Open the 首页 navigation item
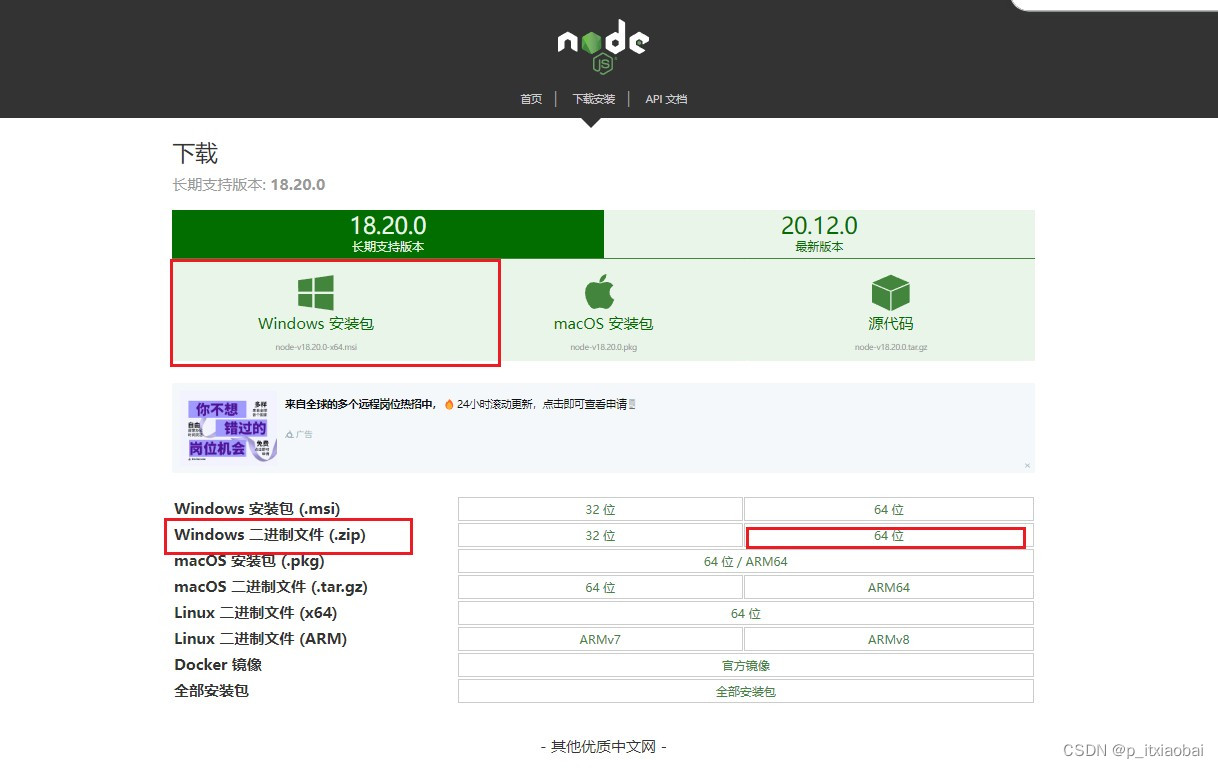Image resolution: width=1218 pixels, height=768 pixels. click(531, 99)
